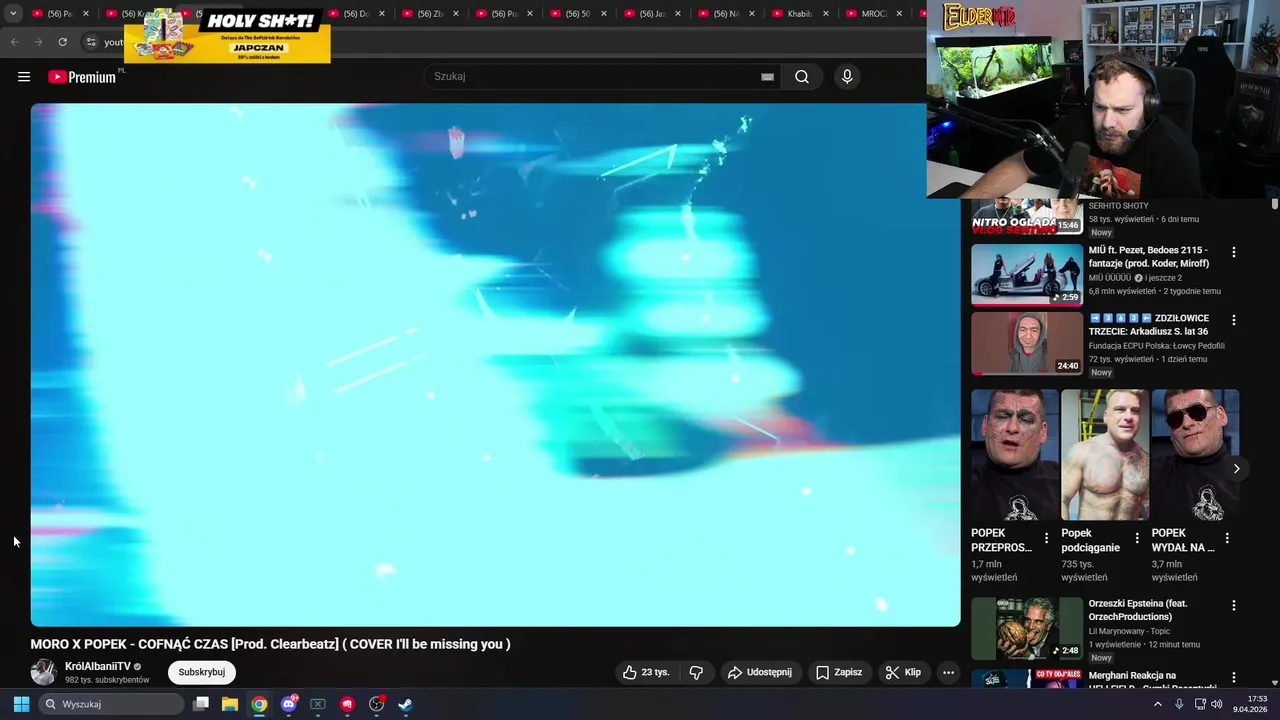The width and height of the screenshot is (1280, 720).
Task: Open Windows Start menu
Action: (x=21, y=704)
